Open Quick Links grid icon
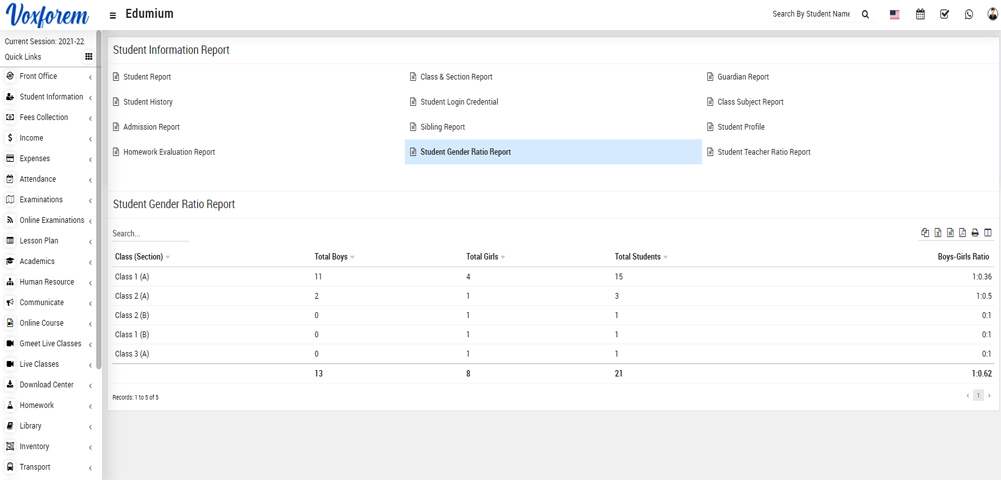 coord(88,57)
